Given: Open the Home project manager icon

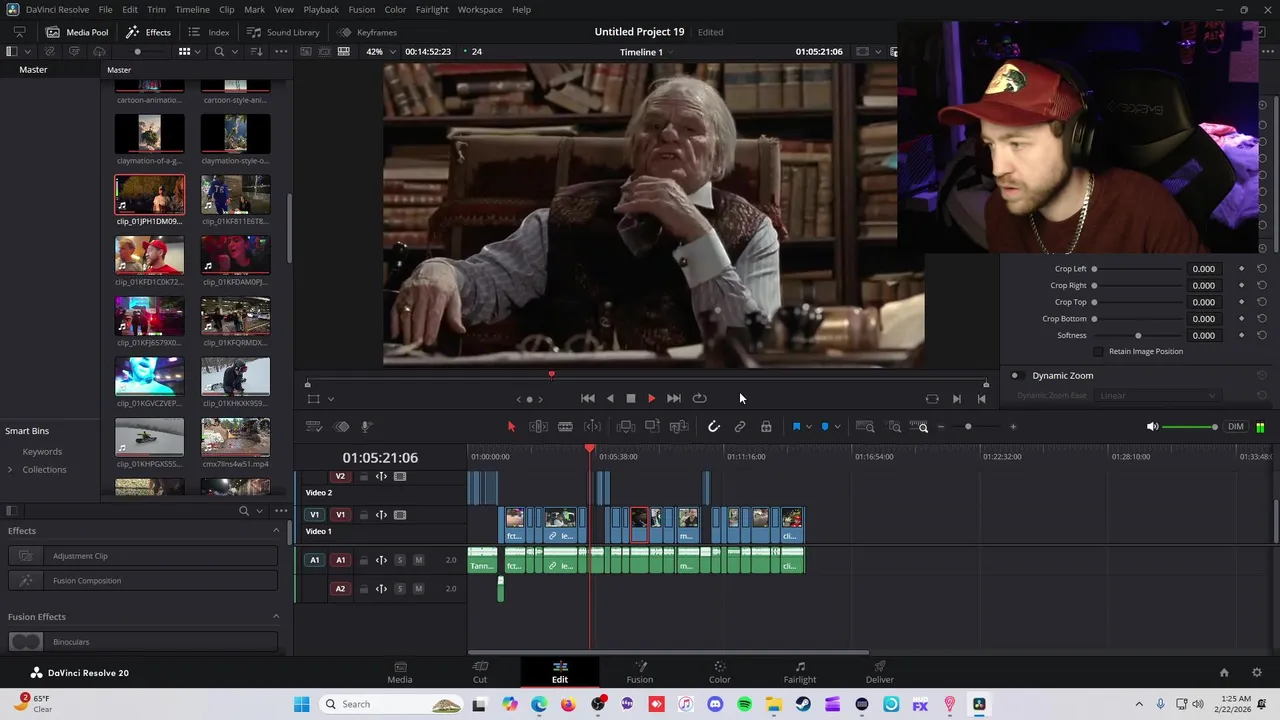Looking at the screenshot, I should pyautogui.click(x=1224, y=673).
